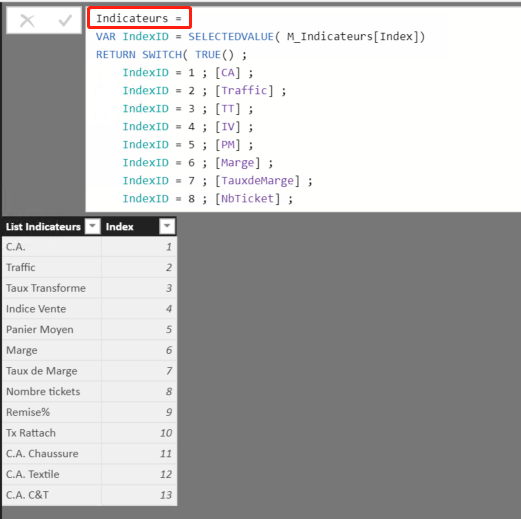The image size is (521, 519).
Task: Click the VAR keyword in the formula
Action: (x=106, y=36)
